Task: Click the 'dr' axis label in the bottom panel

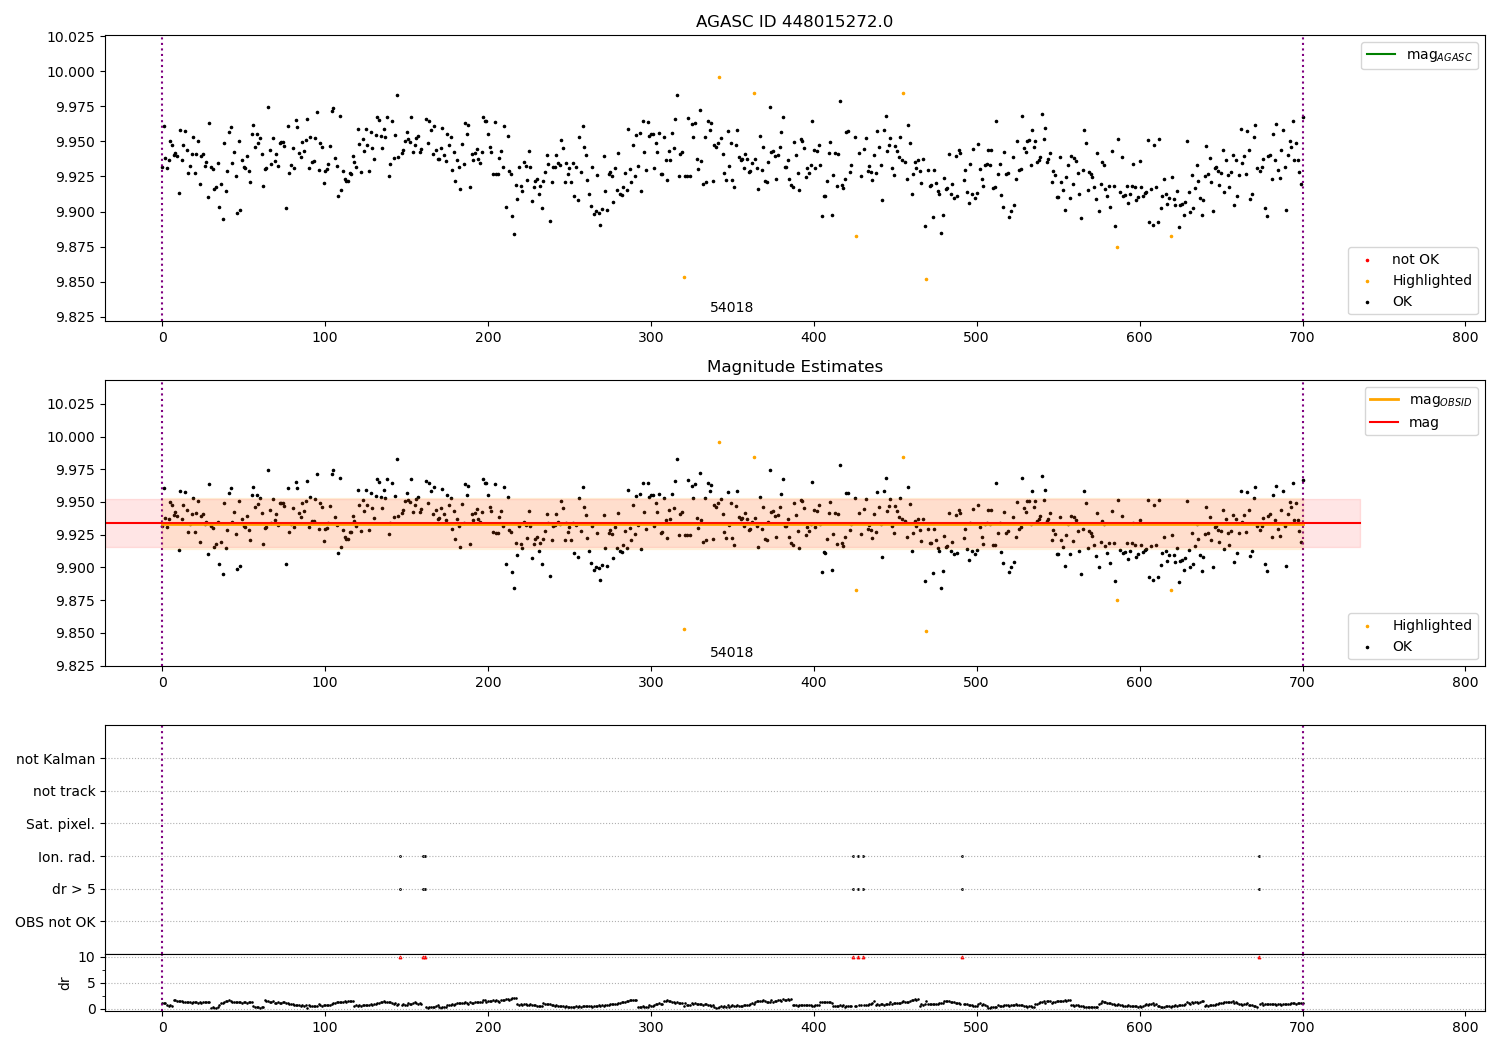Action: coord(65,983)
